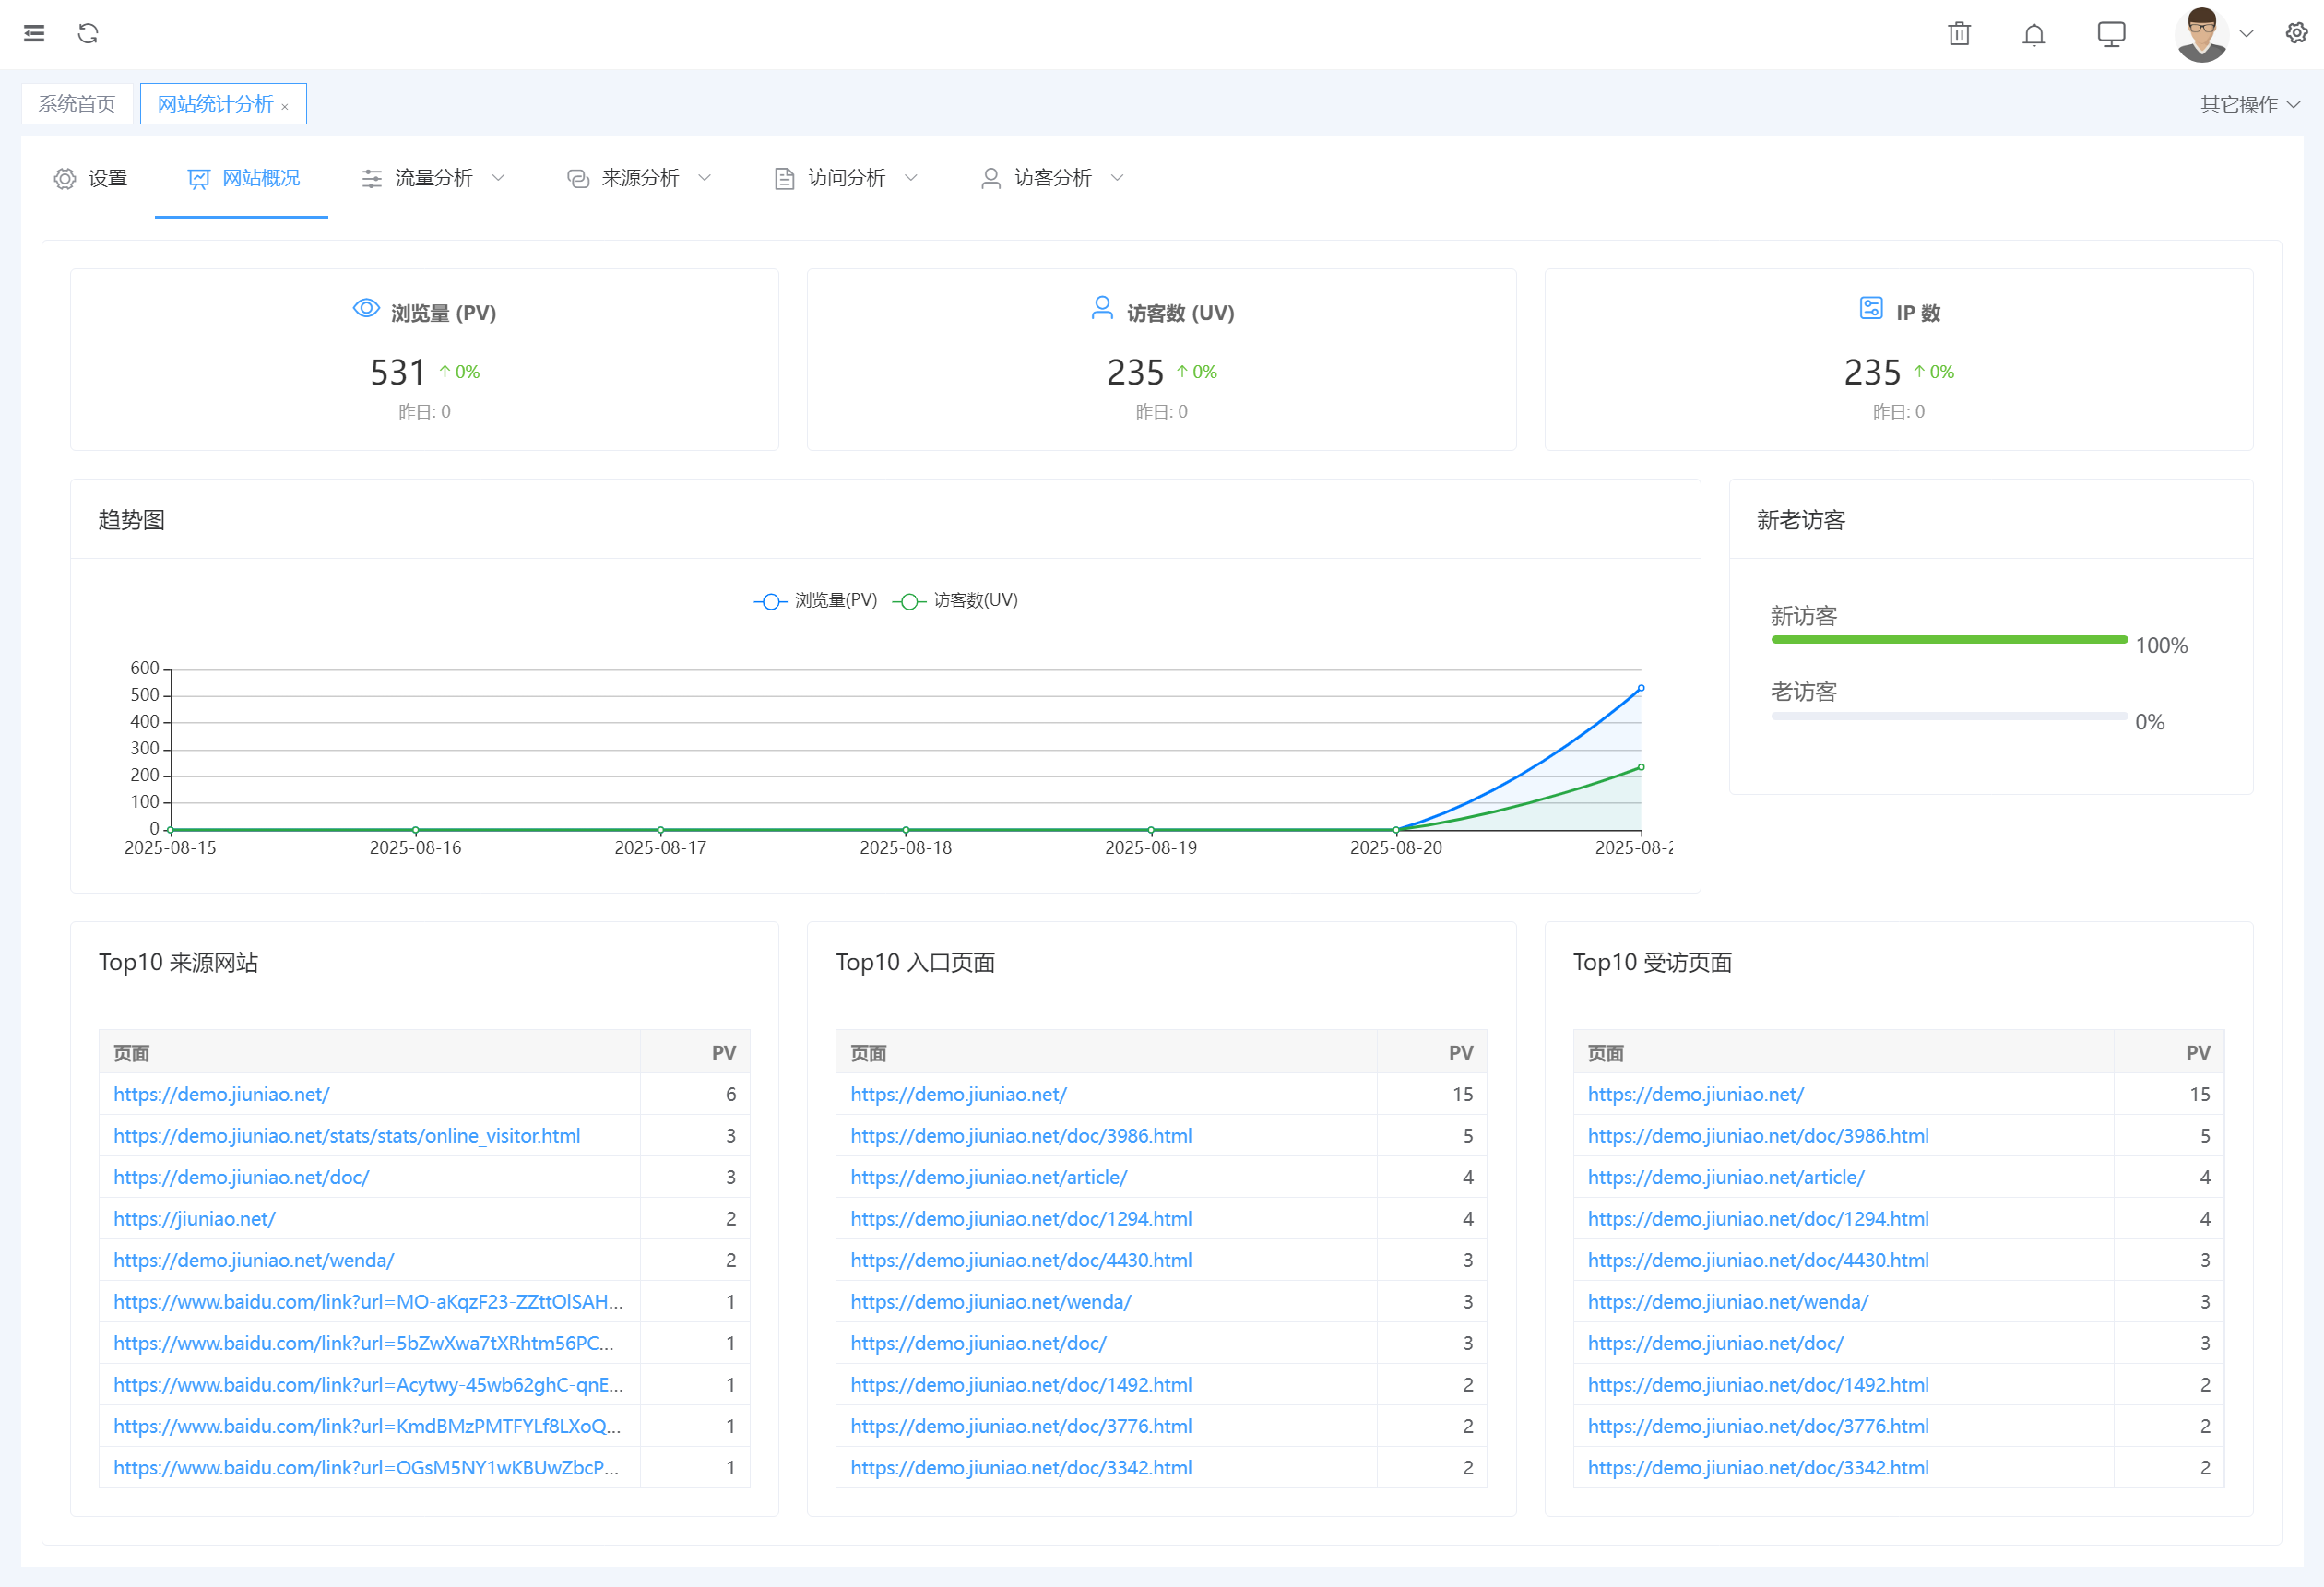Click the user avatar picture
The image size is (2324, 1587).
tap(2201, 34)
